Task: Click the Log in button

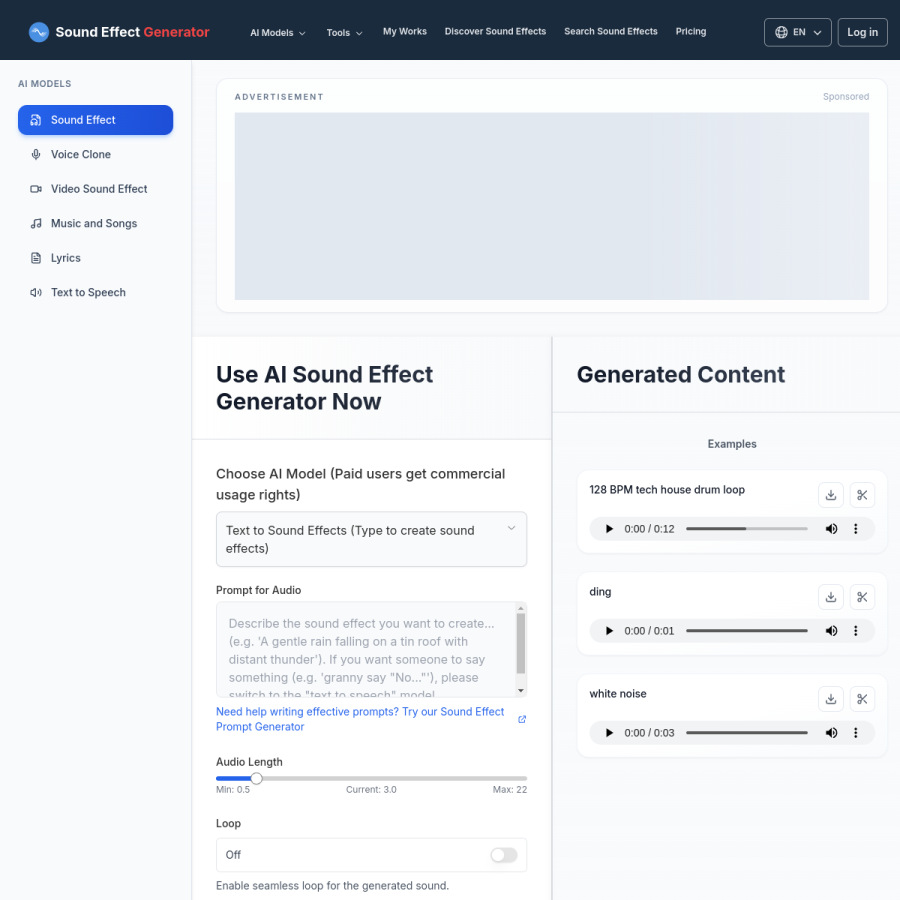Action: pyautogui.click(x=862, y=32)
